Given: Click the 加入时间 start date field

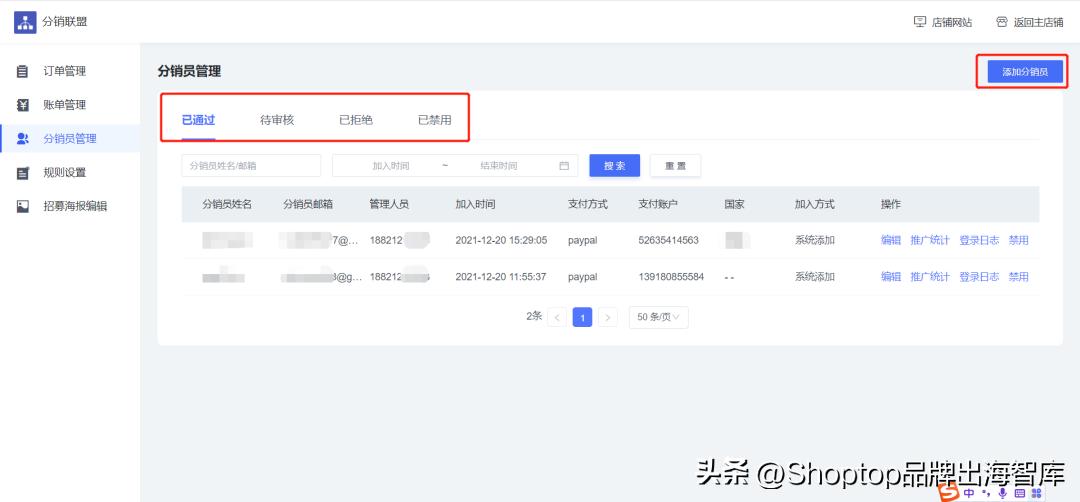Looking at the screenshot, I should 391,165.
